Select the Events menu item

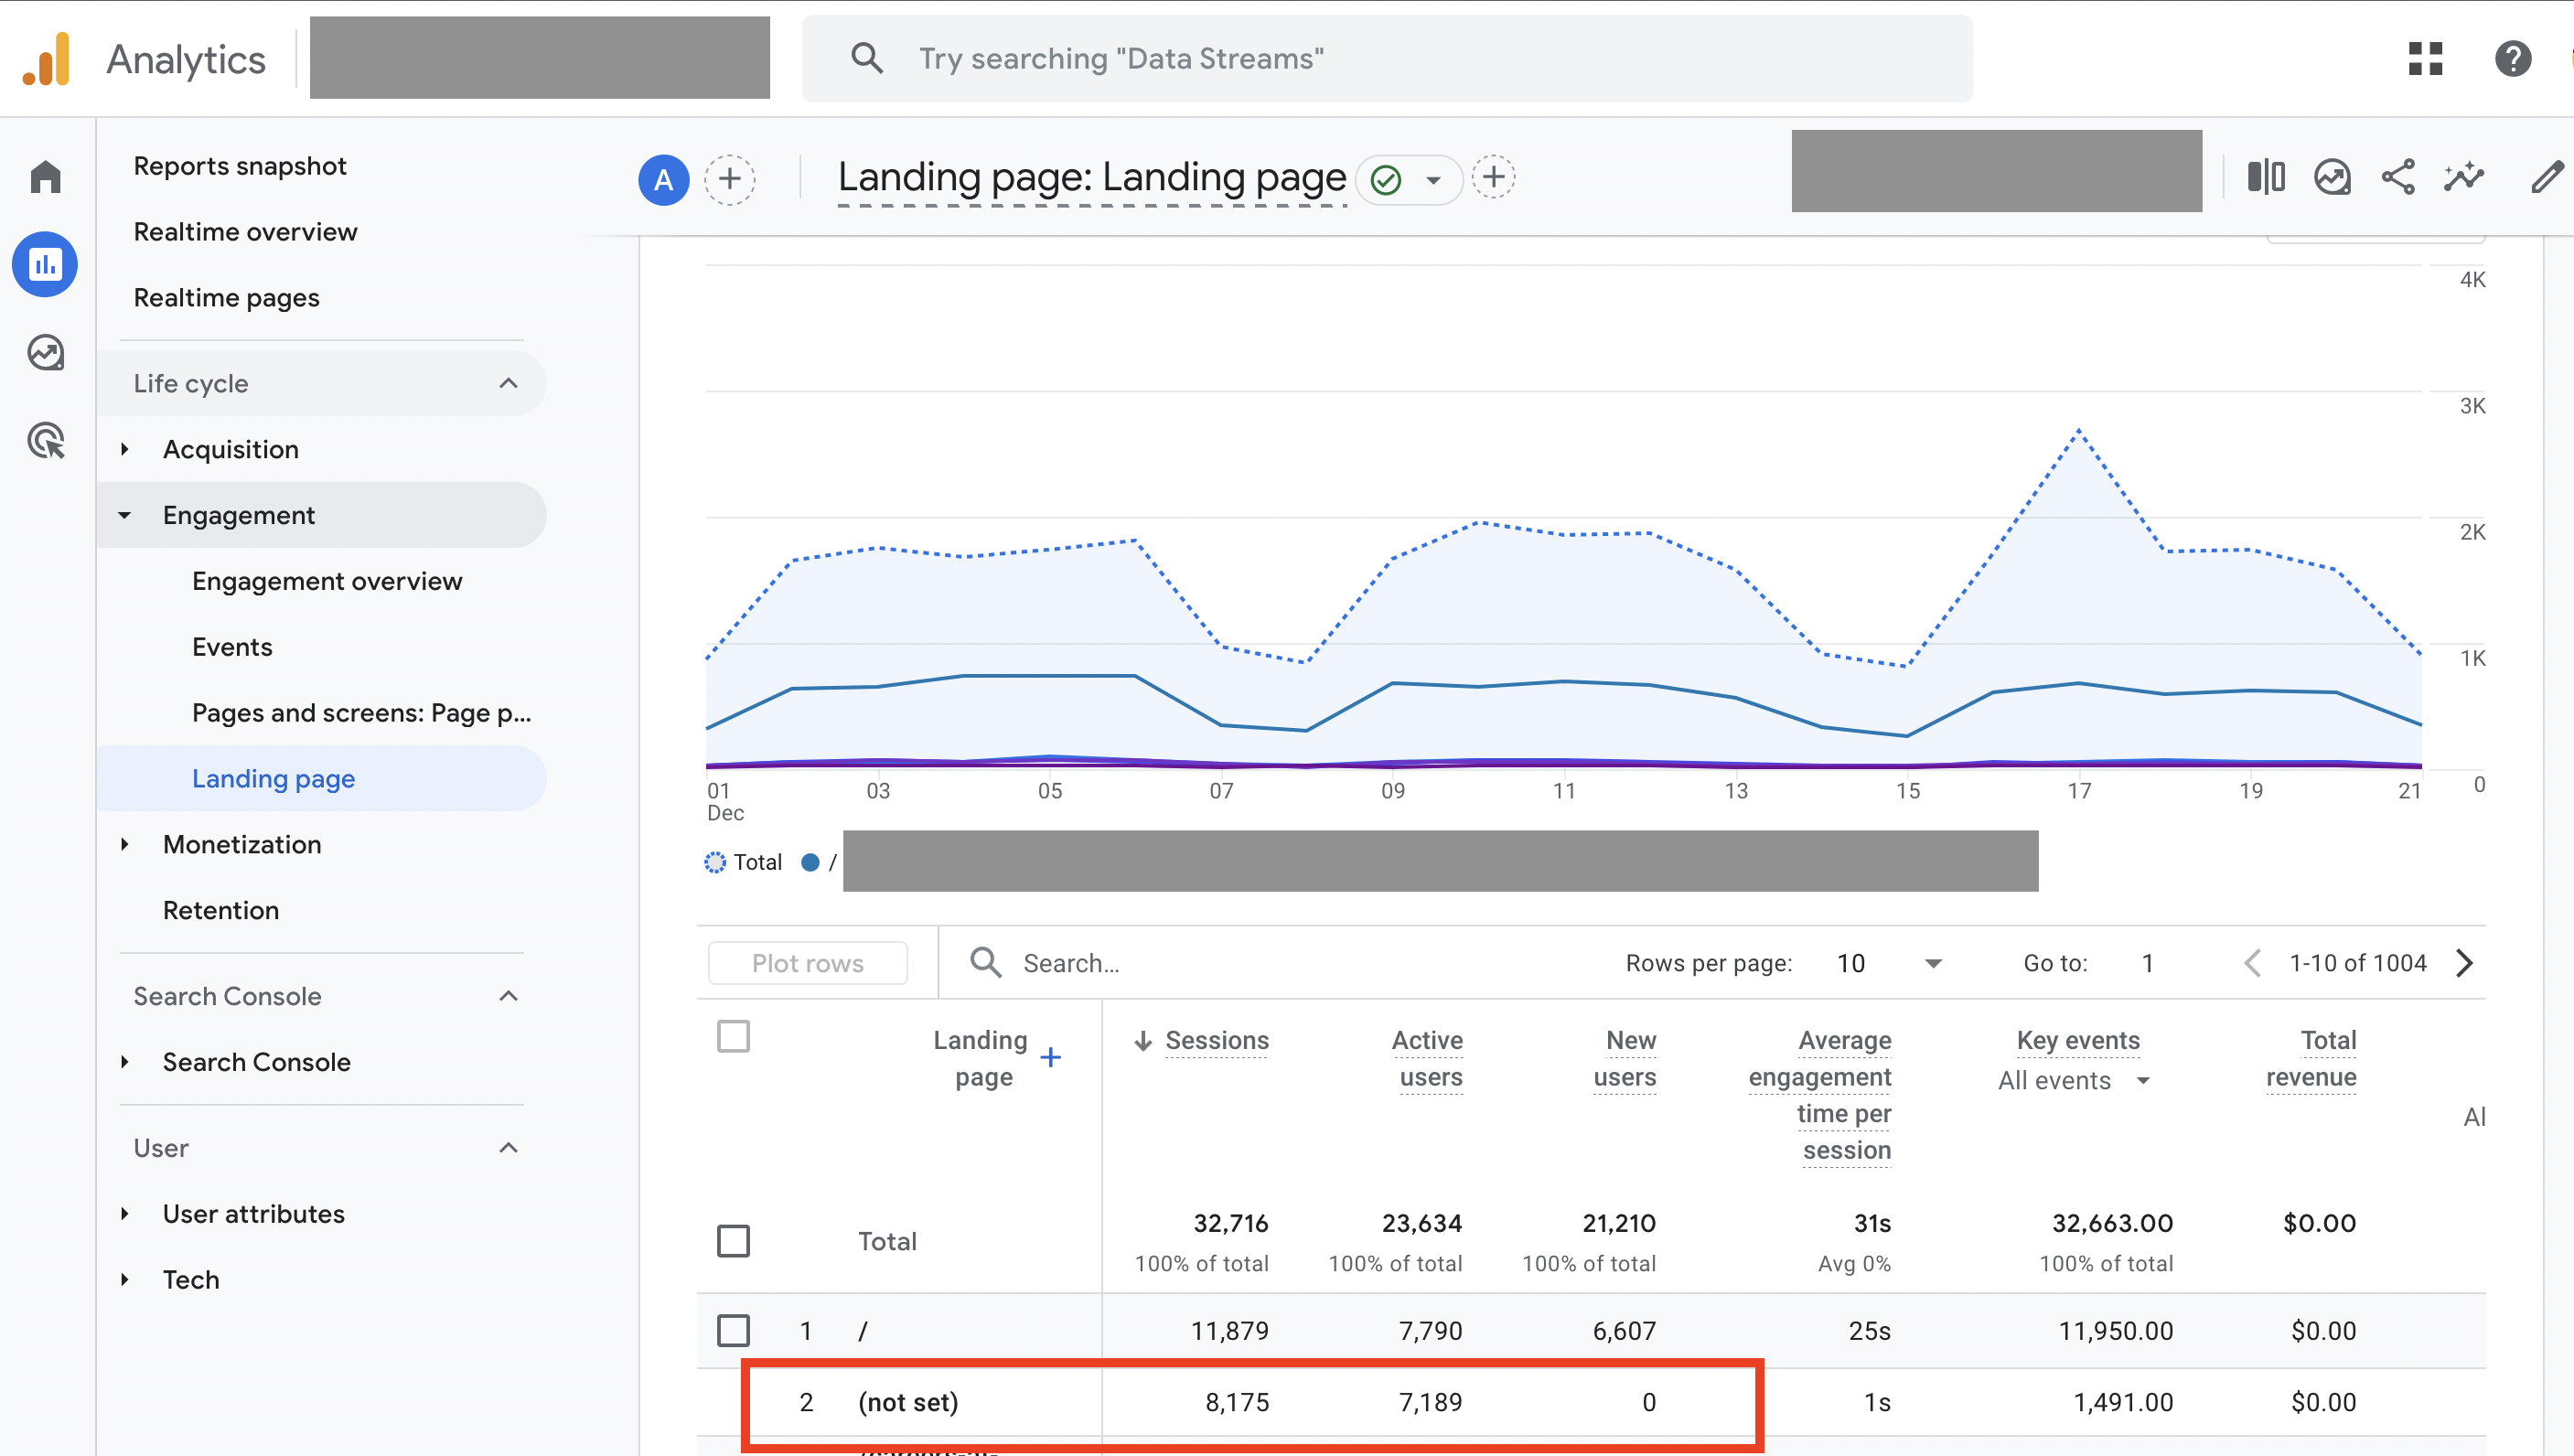tap(233, 645)
